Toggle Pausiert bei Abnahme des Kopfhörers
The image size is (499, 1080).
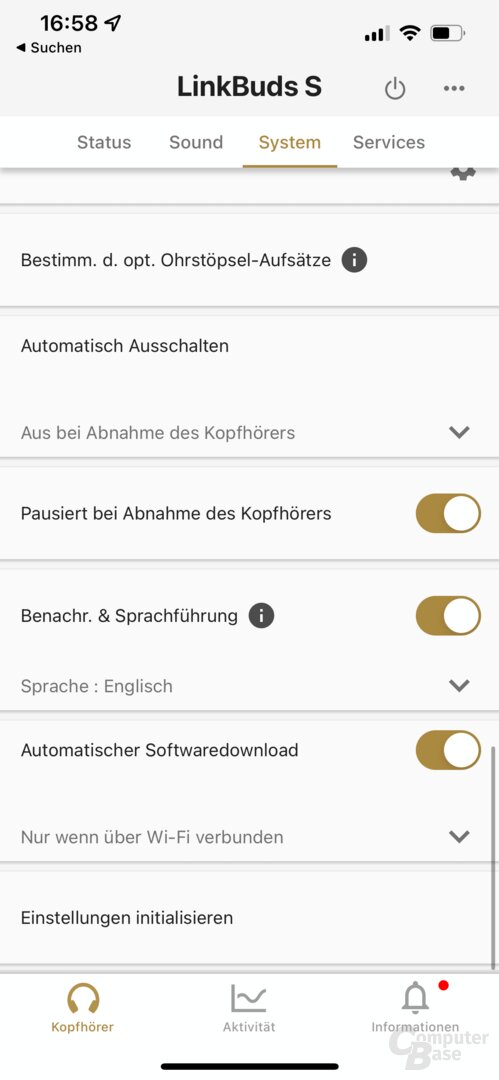(448, 513)
